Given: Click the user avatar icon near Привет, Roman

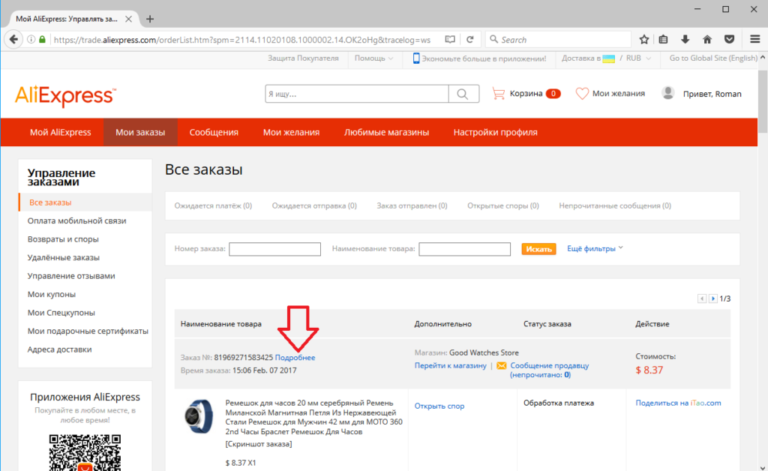Looking at the screenshot, I should point(668,93).
